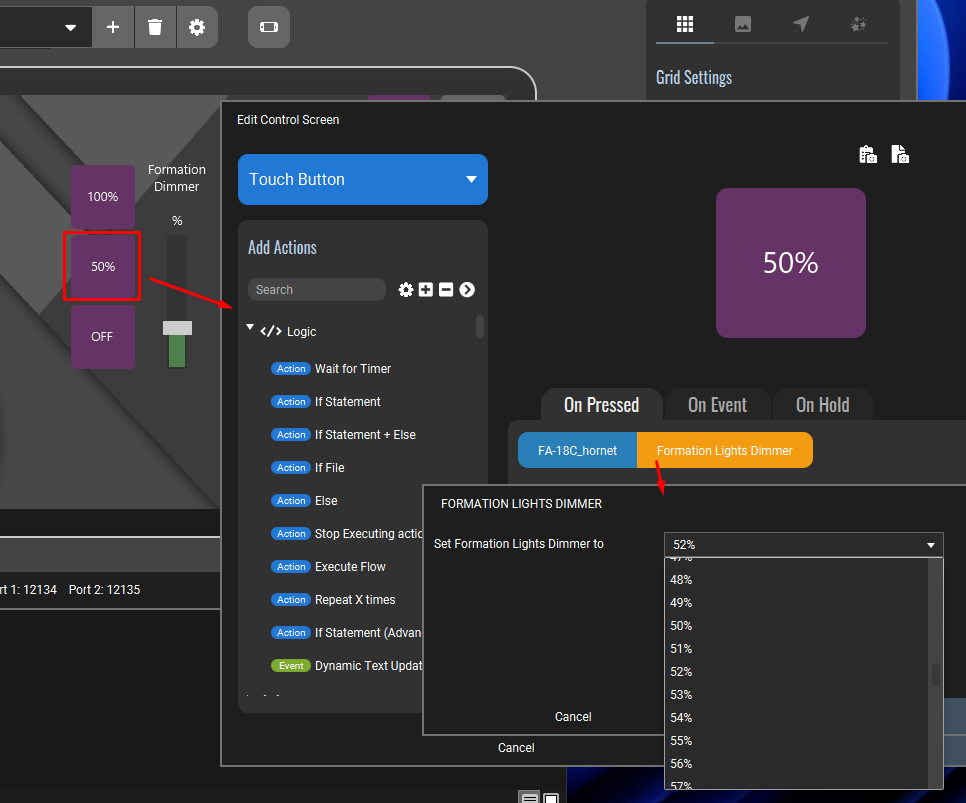966x803 pixels.
Task: Click the trash delete icon in toolbar
Action: (155, 27)
